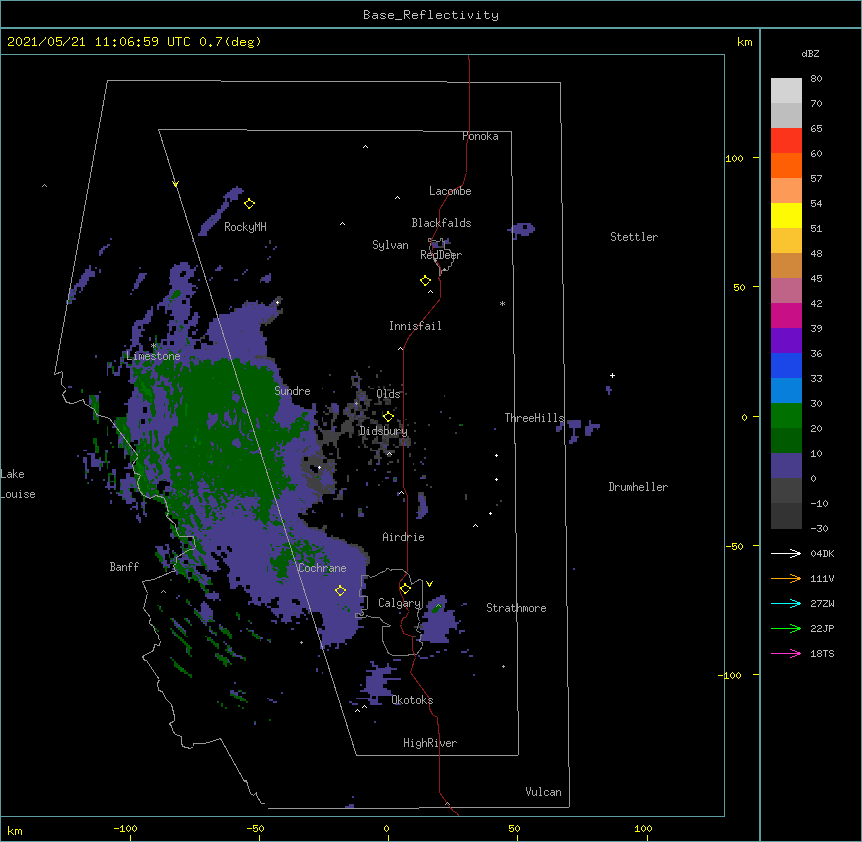This screenshot has height=842, width=862.
Task: Click the yellow station marker near RockyMH
Action: coord(250,204)
